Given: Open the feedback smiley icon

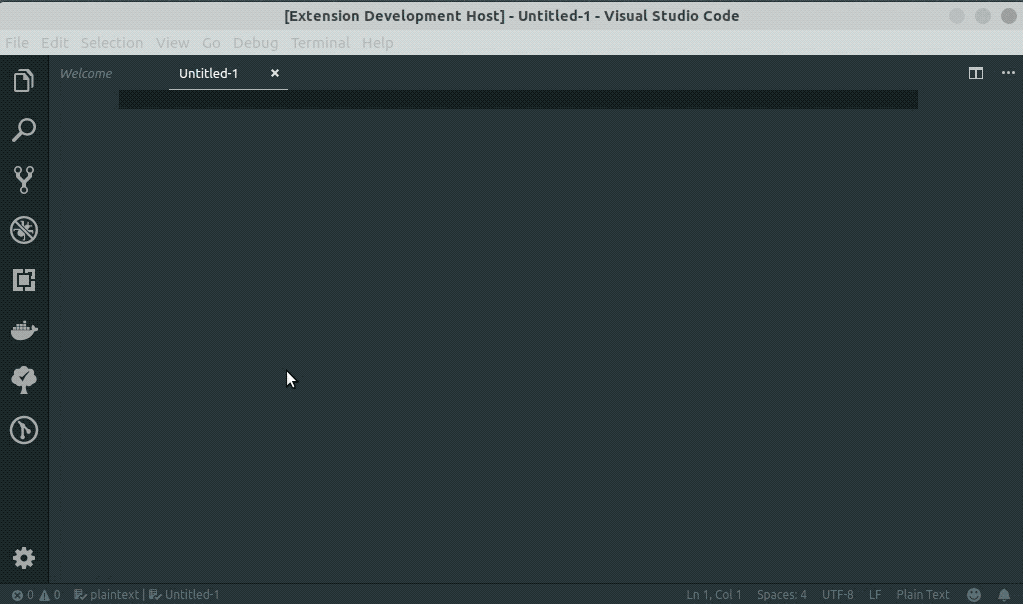Looking at the screenshot, I should (x=973, y=595).
